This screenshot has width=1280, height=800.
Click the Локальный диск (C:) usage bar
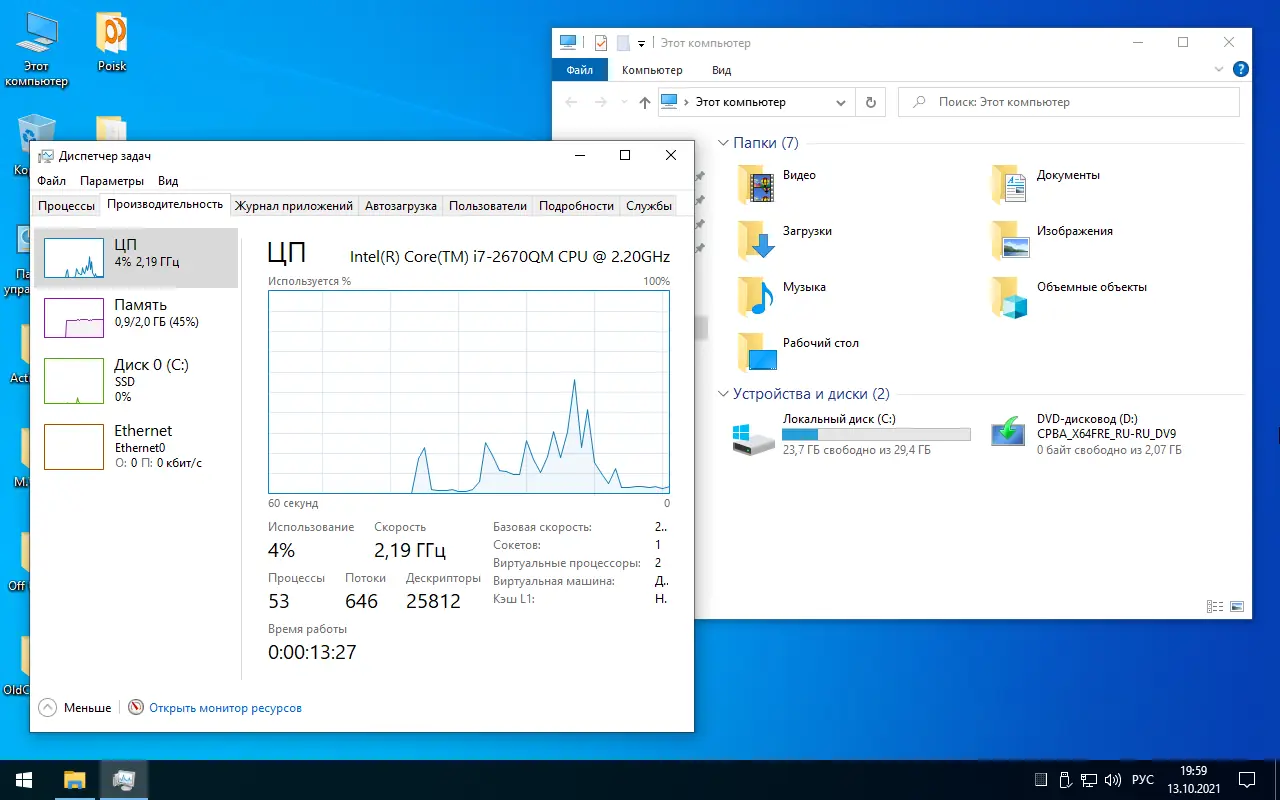[876, 435]
